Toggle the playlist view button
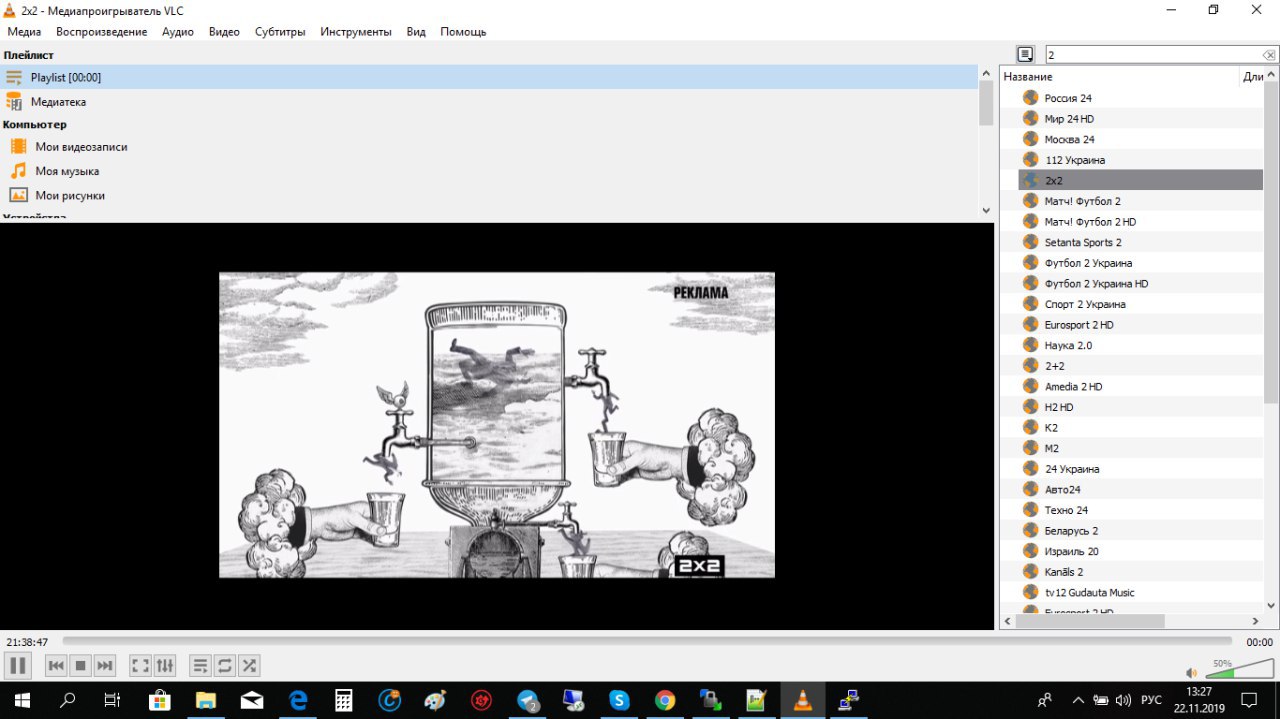Image resolution: width=1280 pixels, height=719 pixels. (x=201, y=665)
